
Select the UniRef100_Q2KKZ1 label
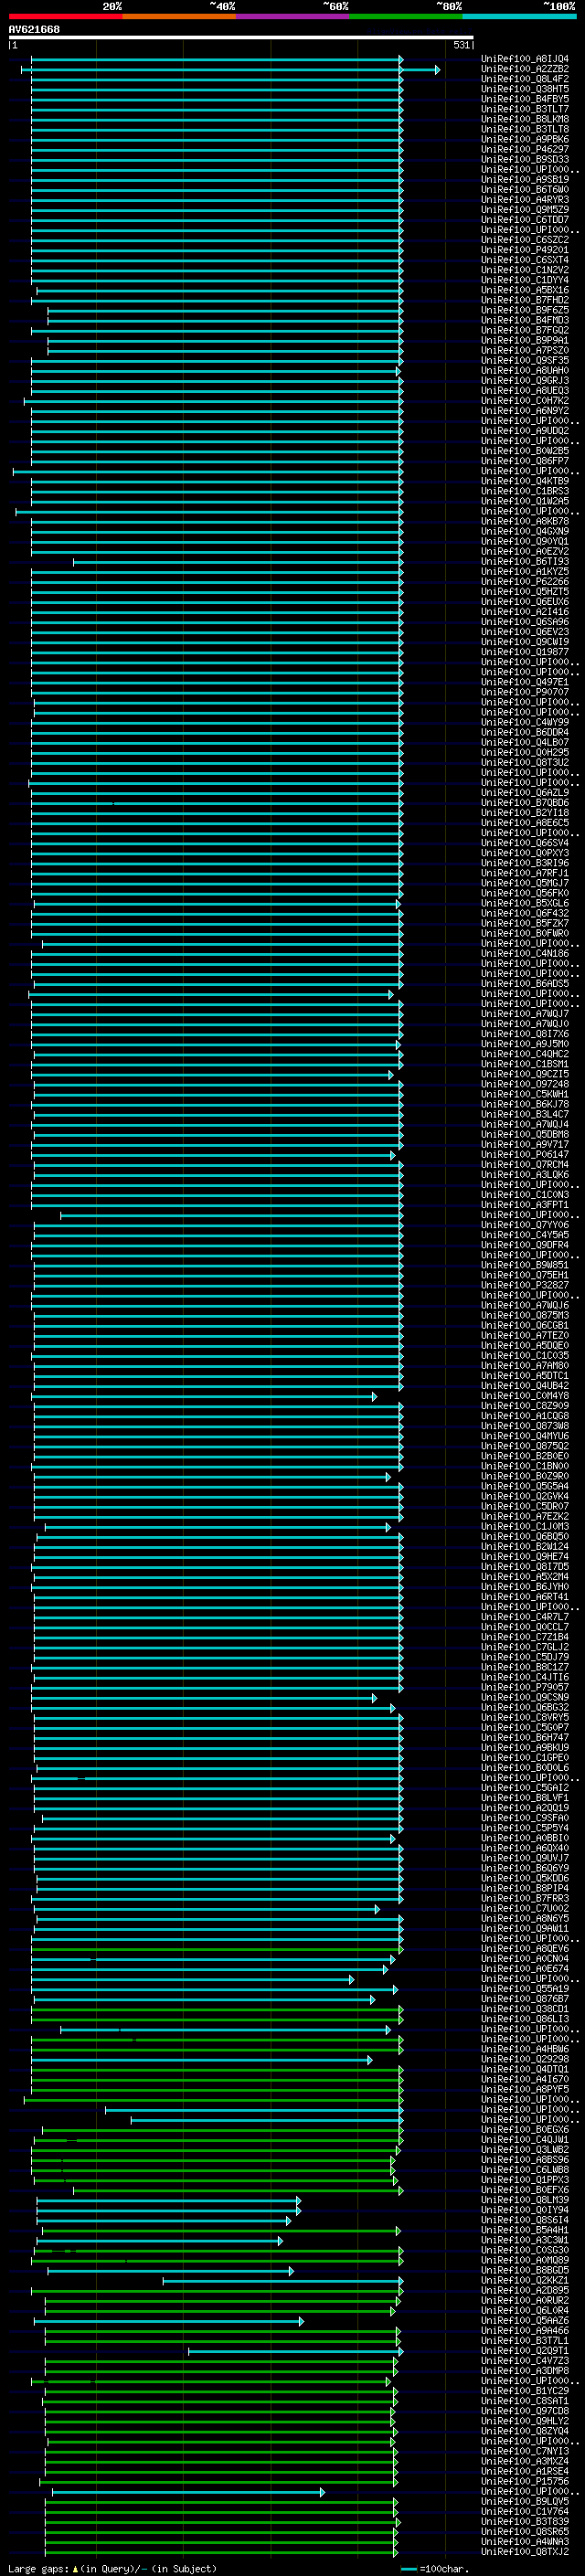coord(525,2280)
